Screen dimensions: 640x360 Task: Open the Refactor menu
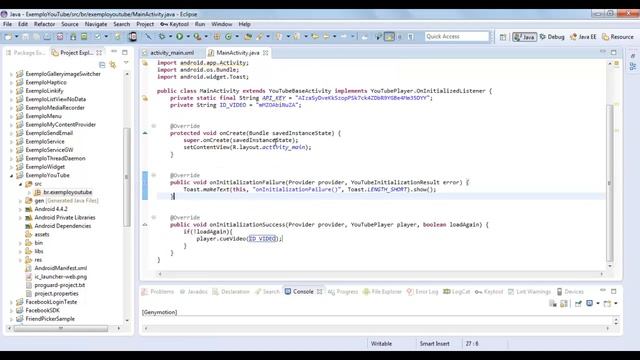[x=44, y=24]
